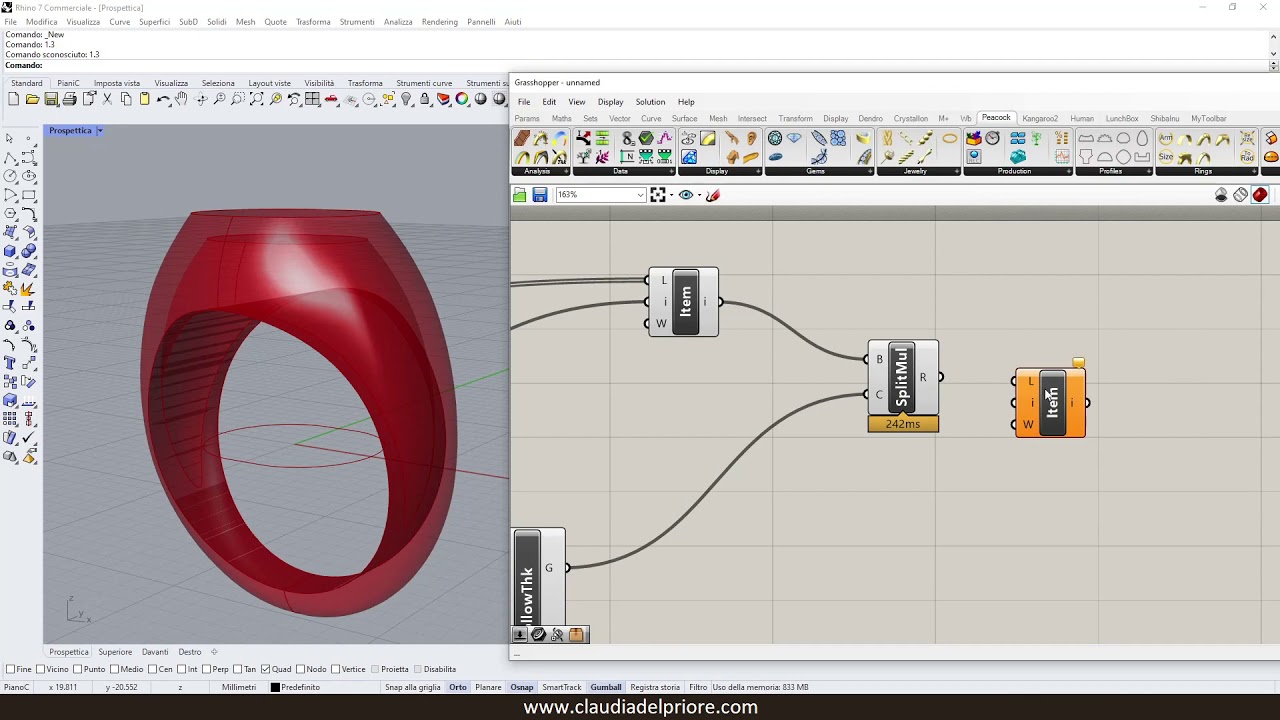
Task: Enable the Fine osnap checkbox
Action: coord(10,669)
